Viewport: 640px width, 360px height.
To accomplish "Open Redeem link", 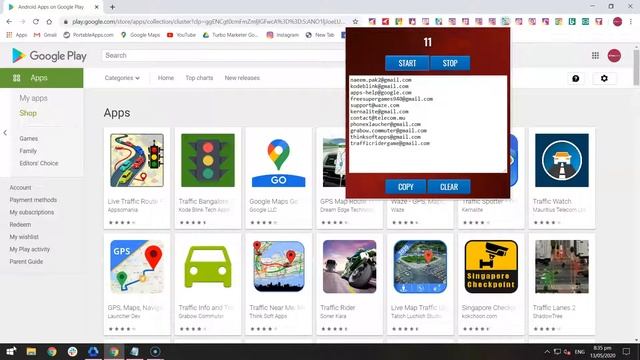I will [20, 224].
